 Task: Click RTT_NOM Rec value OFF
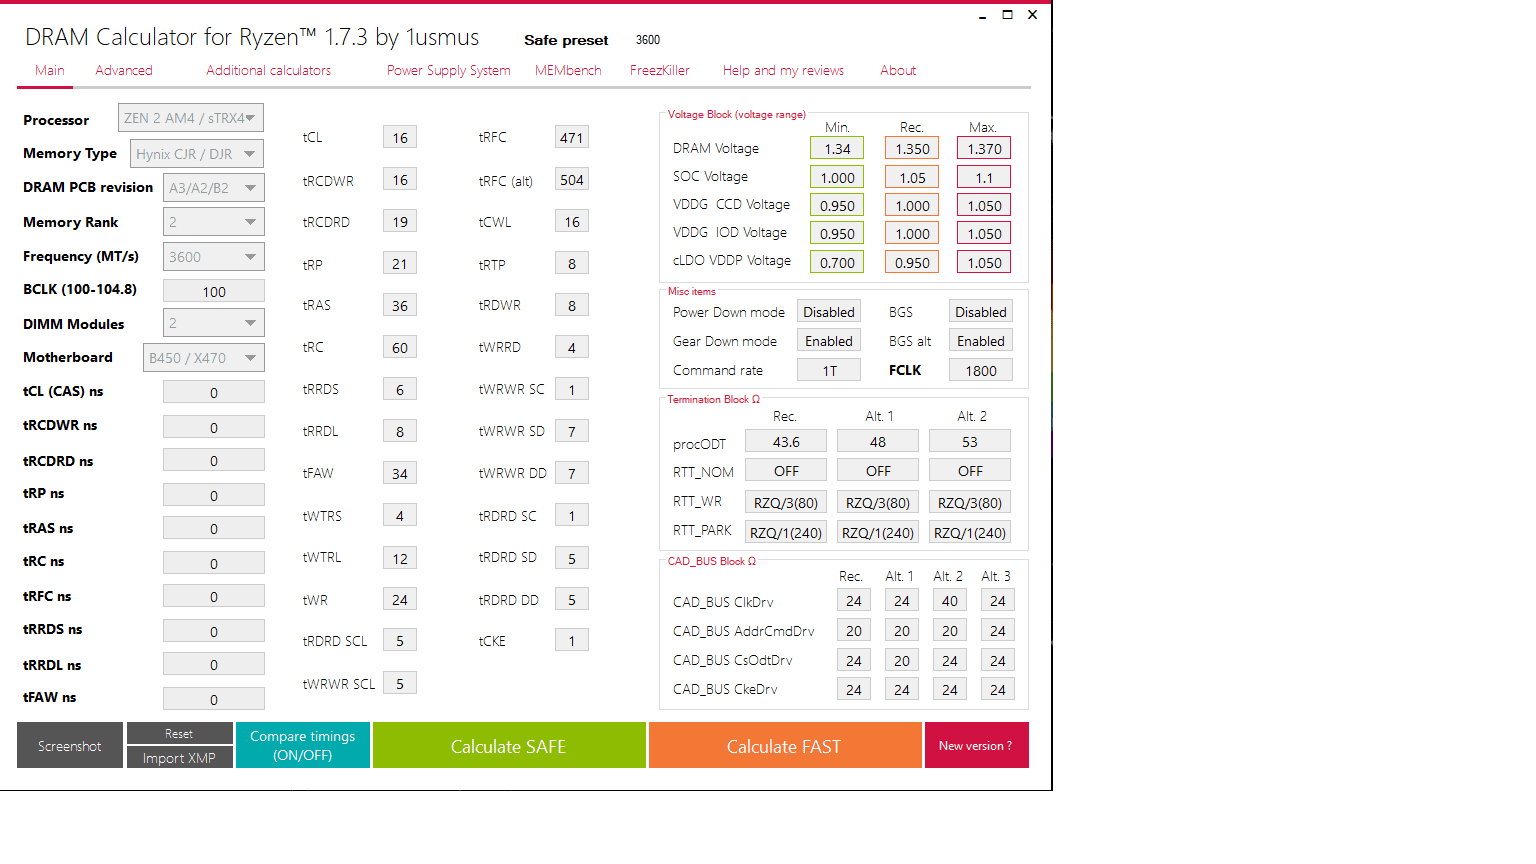pos(786,470)
